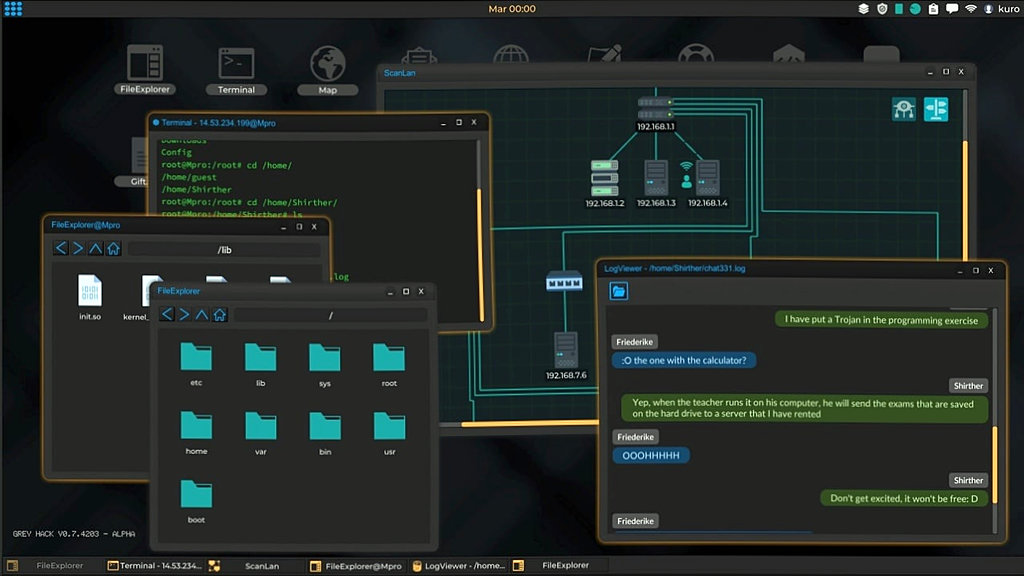Open the var folder
The width and height of the screenshot is (1024, 576).
(261, 432)
